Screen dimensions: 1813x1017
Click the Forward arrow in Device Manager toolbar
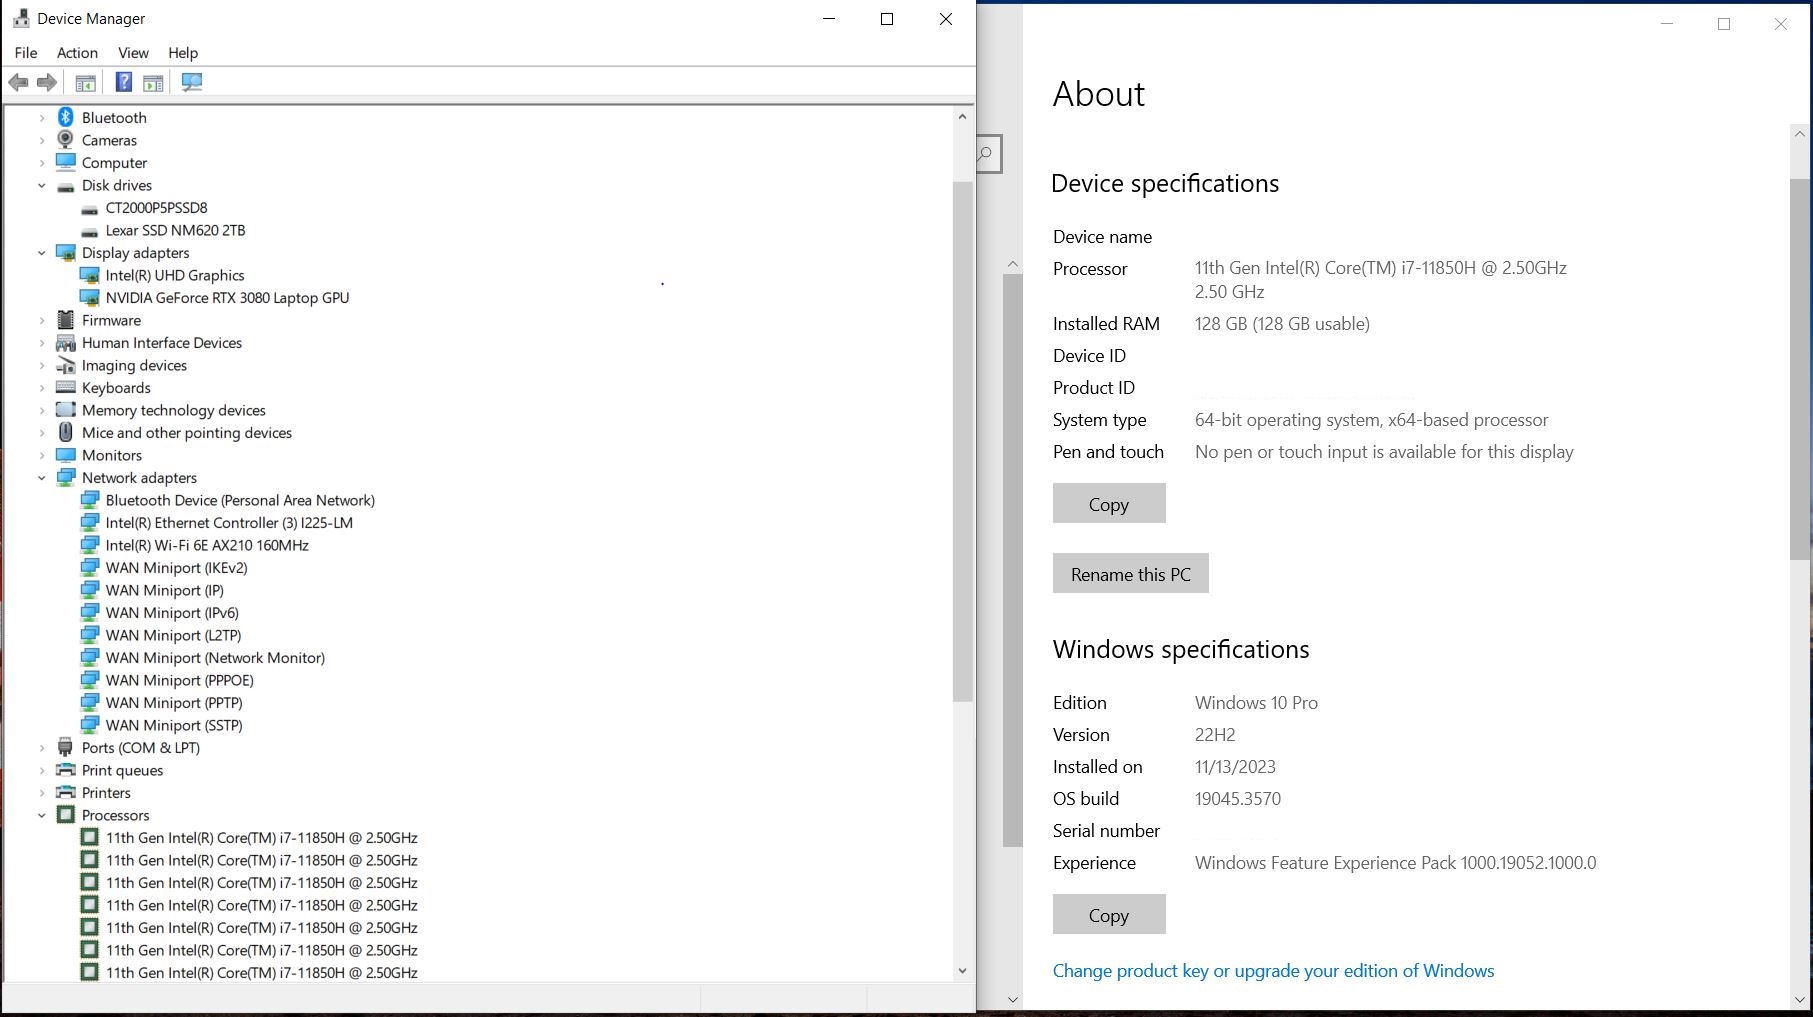(x=47, y=82)
